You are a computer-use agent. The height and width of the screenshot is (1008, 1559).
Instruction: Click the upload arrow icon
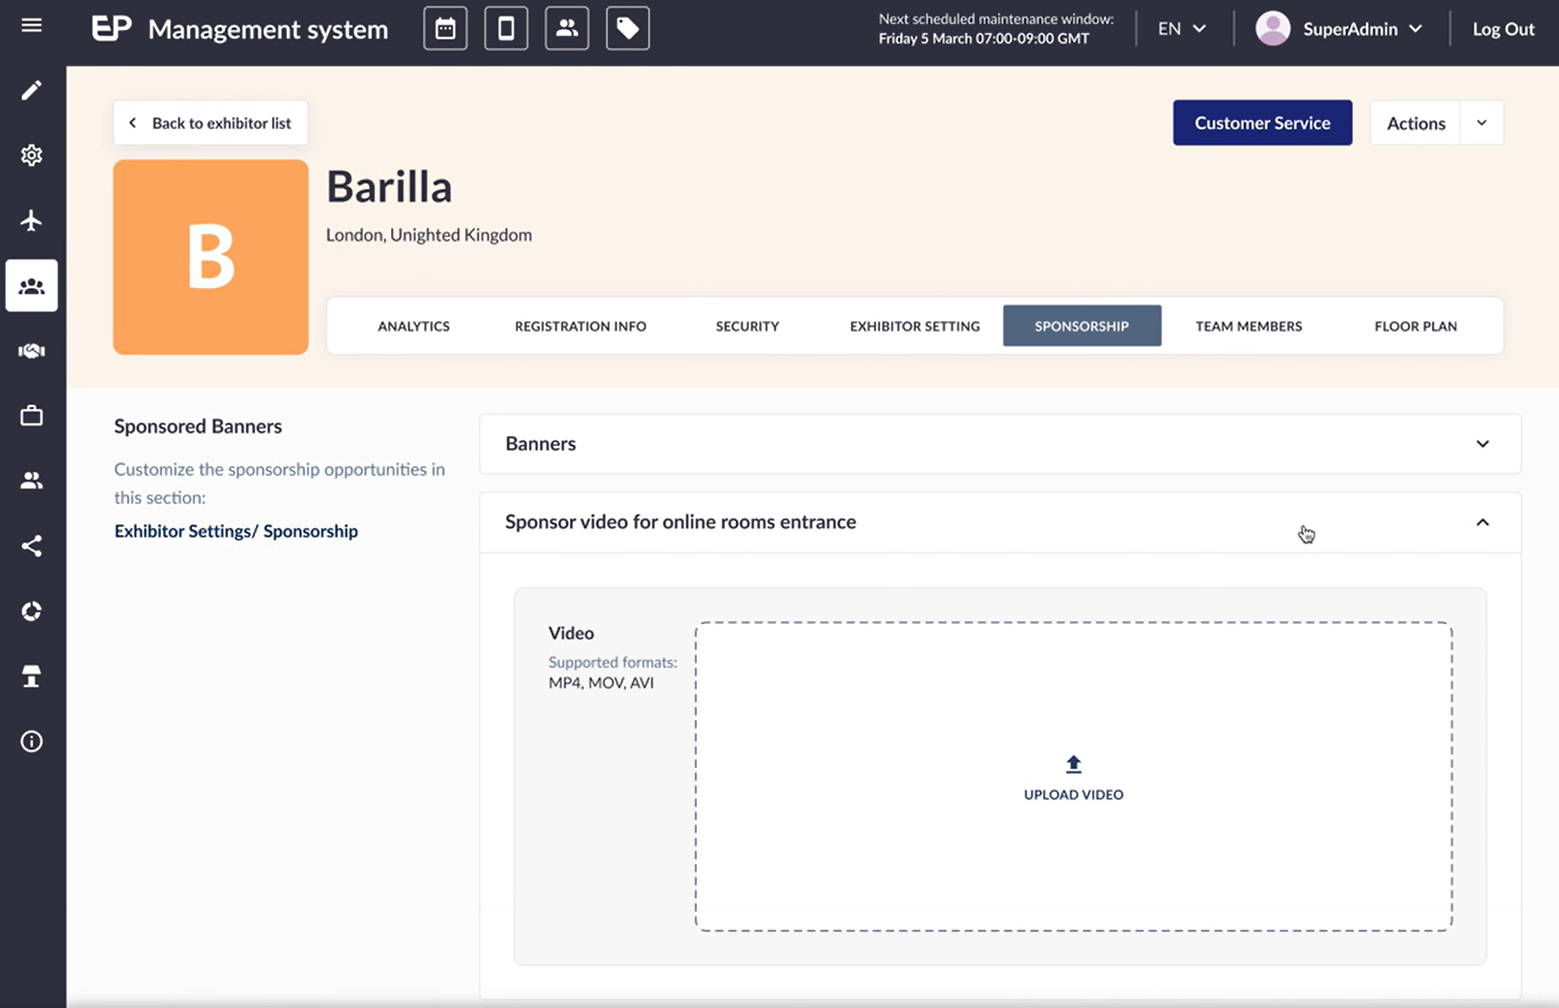click(1073, 764)
